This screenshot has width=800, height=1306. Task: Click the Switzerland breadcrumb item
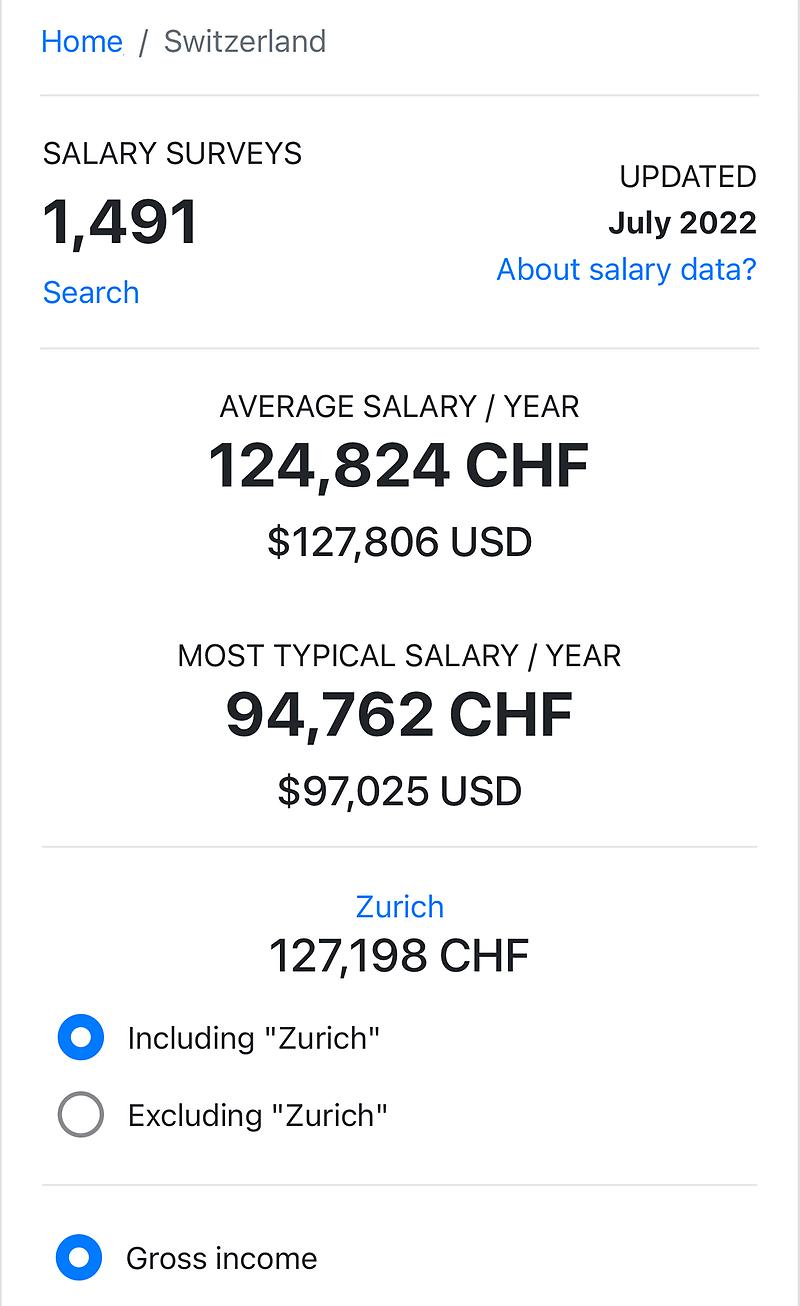click(245, 42)
